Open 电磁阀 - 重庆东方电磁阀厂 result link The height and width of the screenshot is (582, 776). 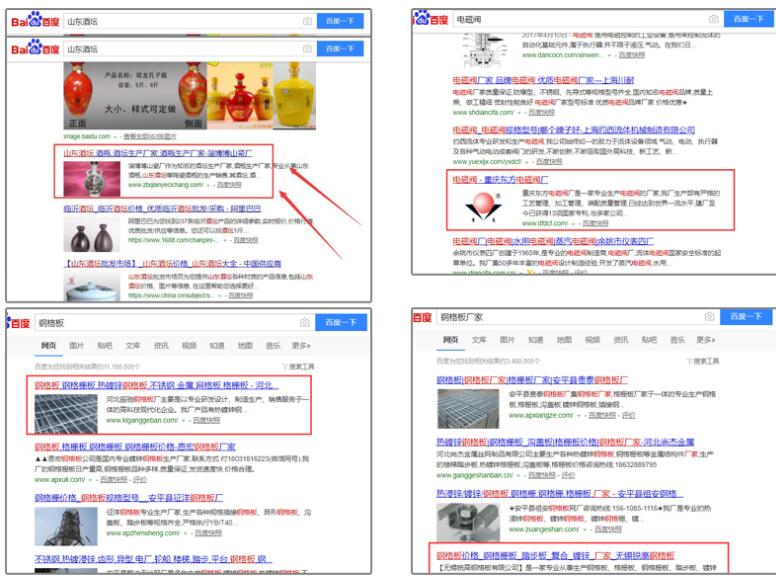coord(500,179)
